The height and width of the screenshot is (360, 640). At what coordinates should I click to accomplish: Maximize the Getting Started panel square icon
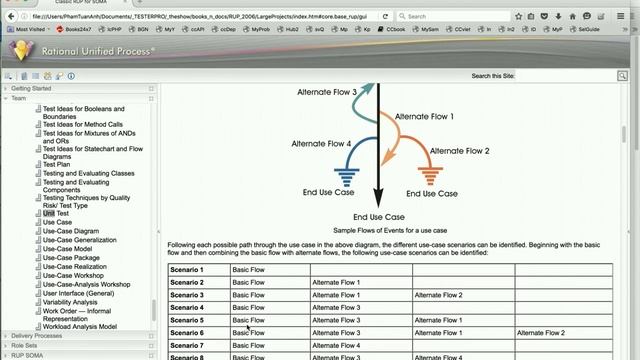click(x=151, y=89)
